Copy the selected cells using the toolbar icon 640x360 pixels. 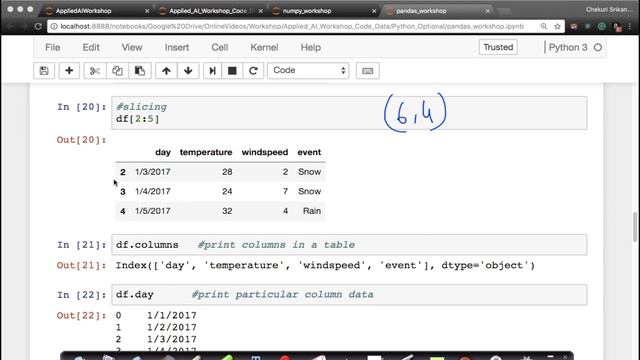click(117, 71)
